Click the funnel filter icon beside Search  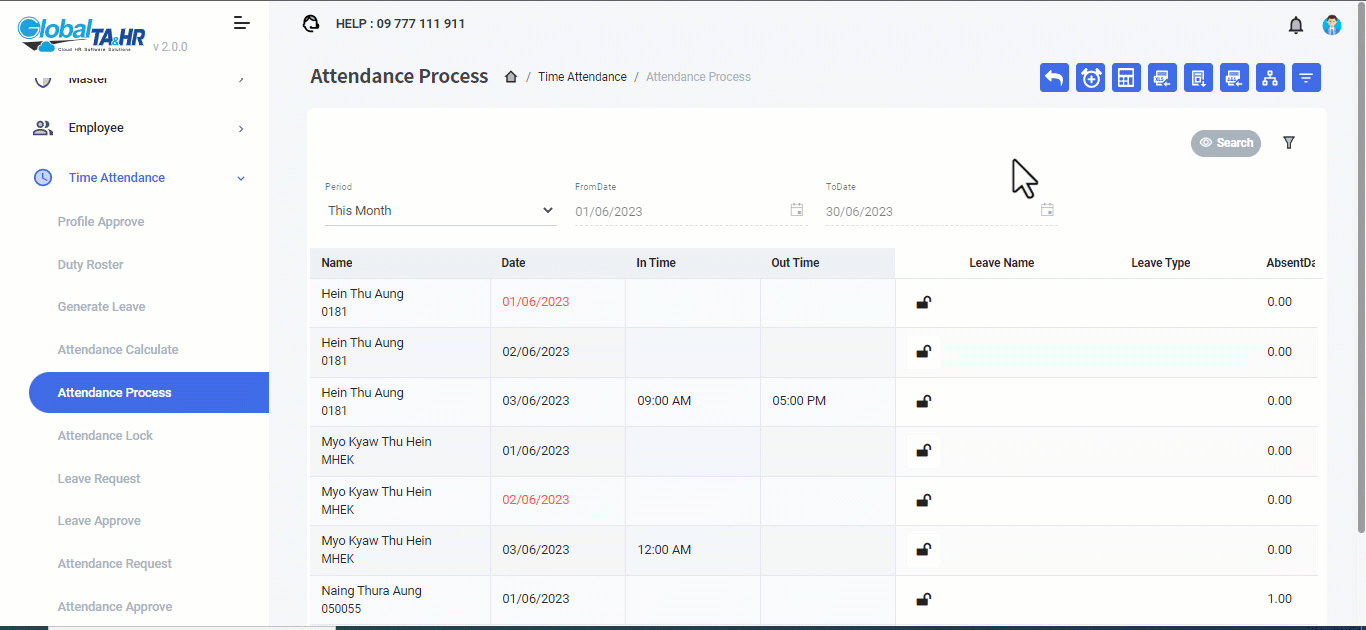pyautogui.click(x=1289, y=143)
